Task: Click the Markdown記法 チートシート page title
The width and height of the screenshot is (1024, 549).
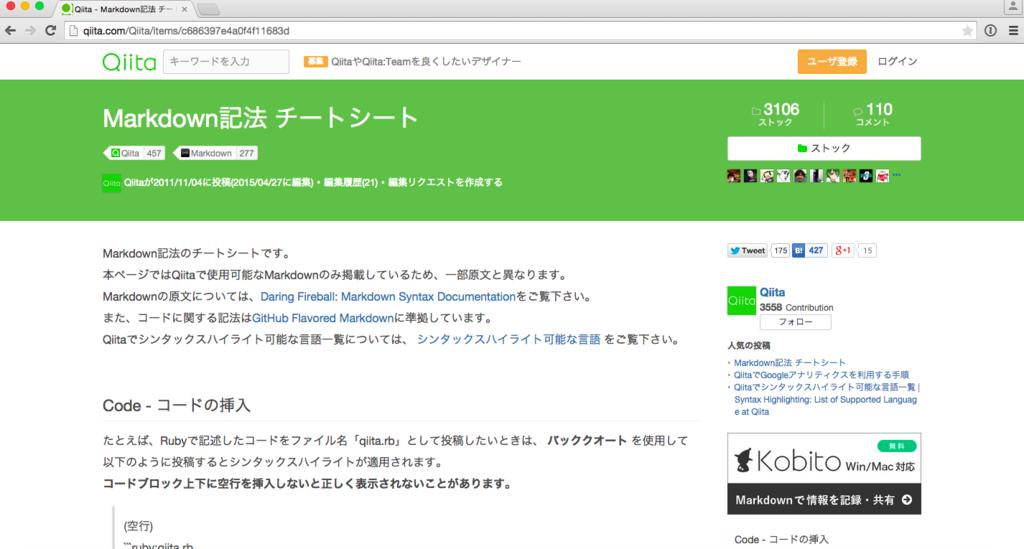Action: [x=260, y=118]
